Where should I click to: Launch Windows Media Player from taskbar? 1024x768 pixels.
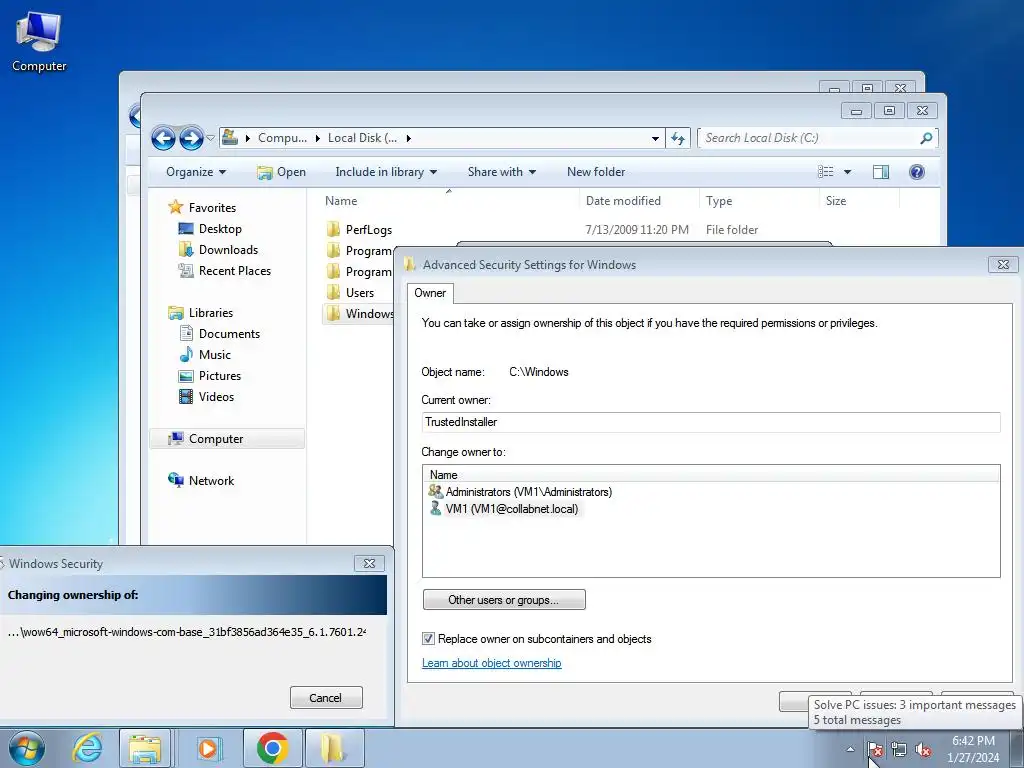[x=208, y=748]
